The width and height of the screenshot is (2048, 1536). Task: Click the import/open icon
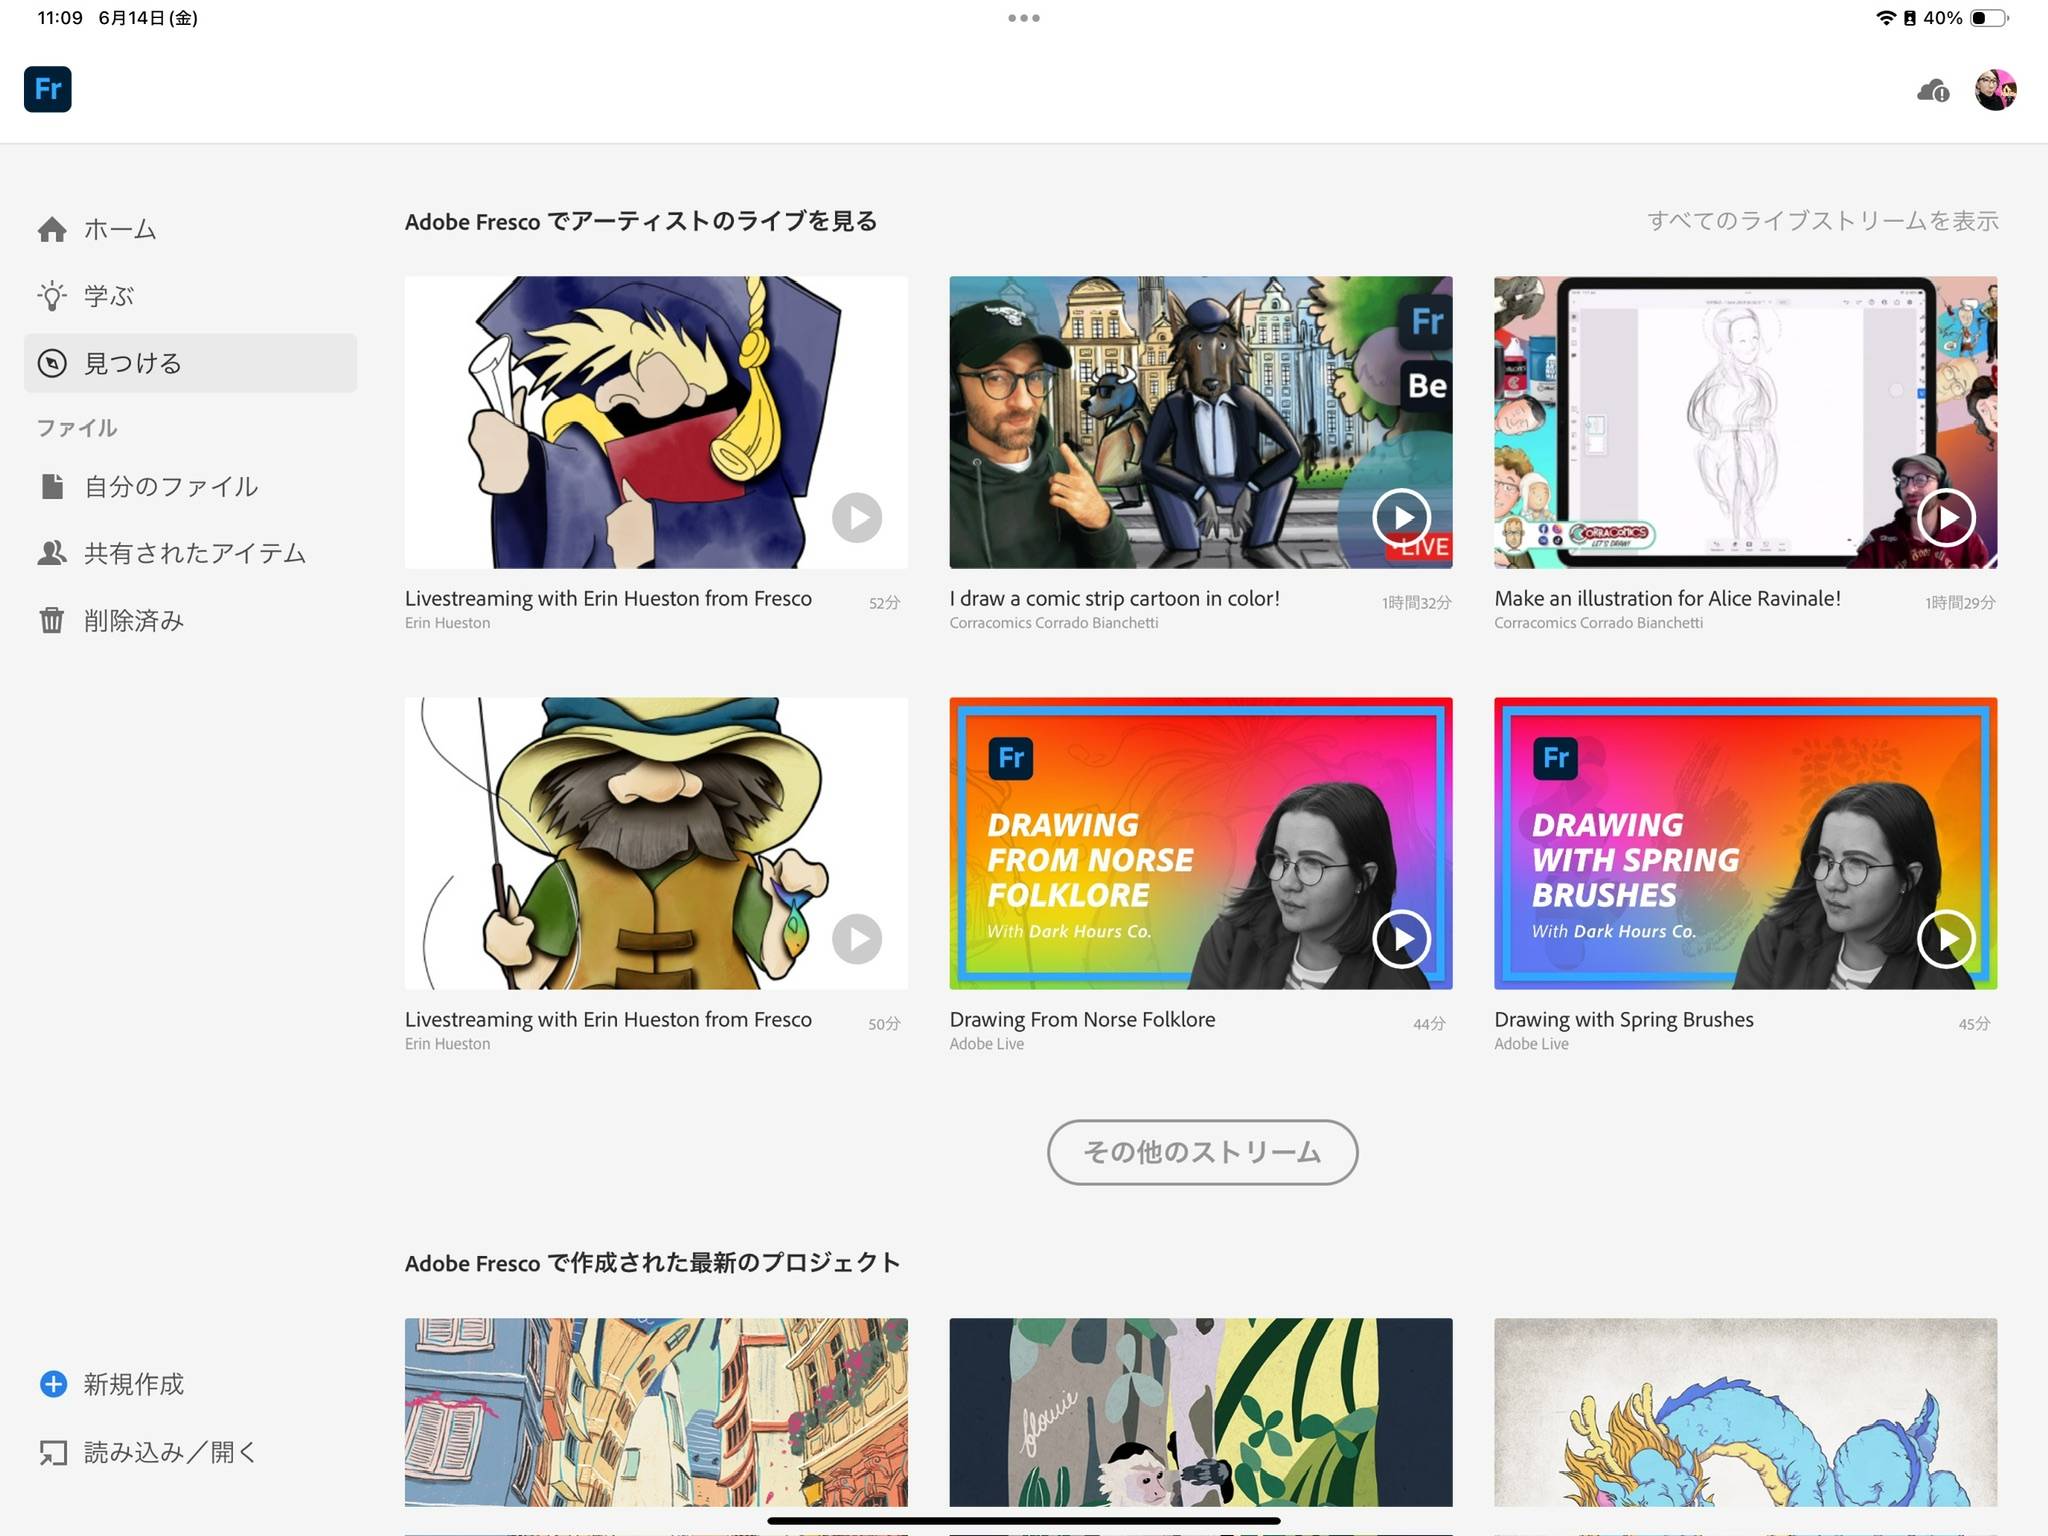[53, 1452]
